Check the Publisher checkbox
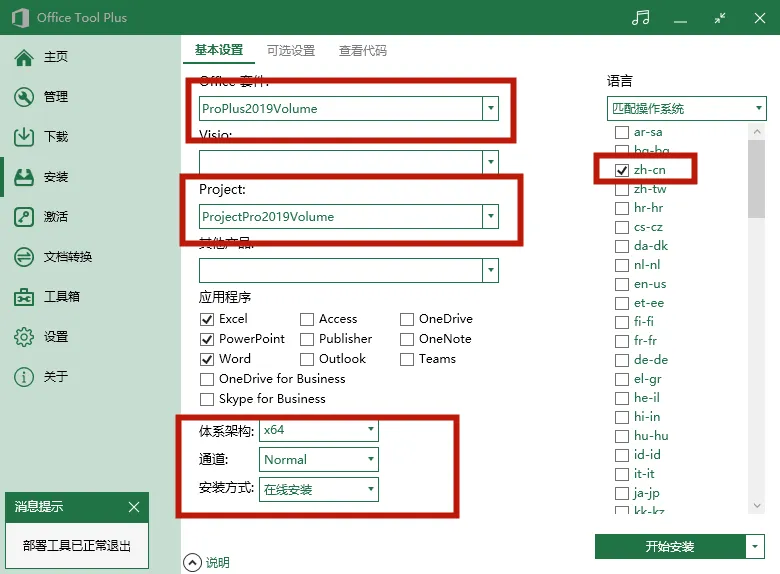 click(x=307, y=339)
